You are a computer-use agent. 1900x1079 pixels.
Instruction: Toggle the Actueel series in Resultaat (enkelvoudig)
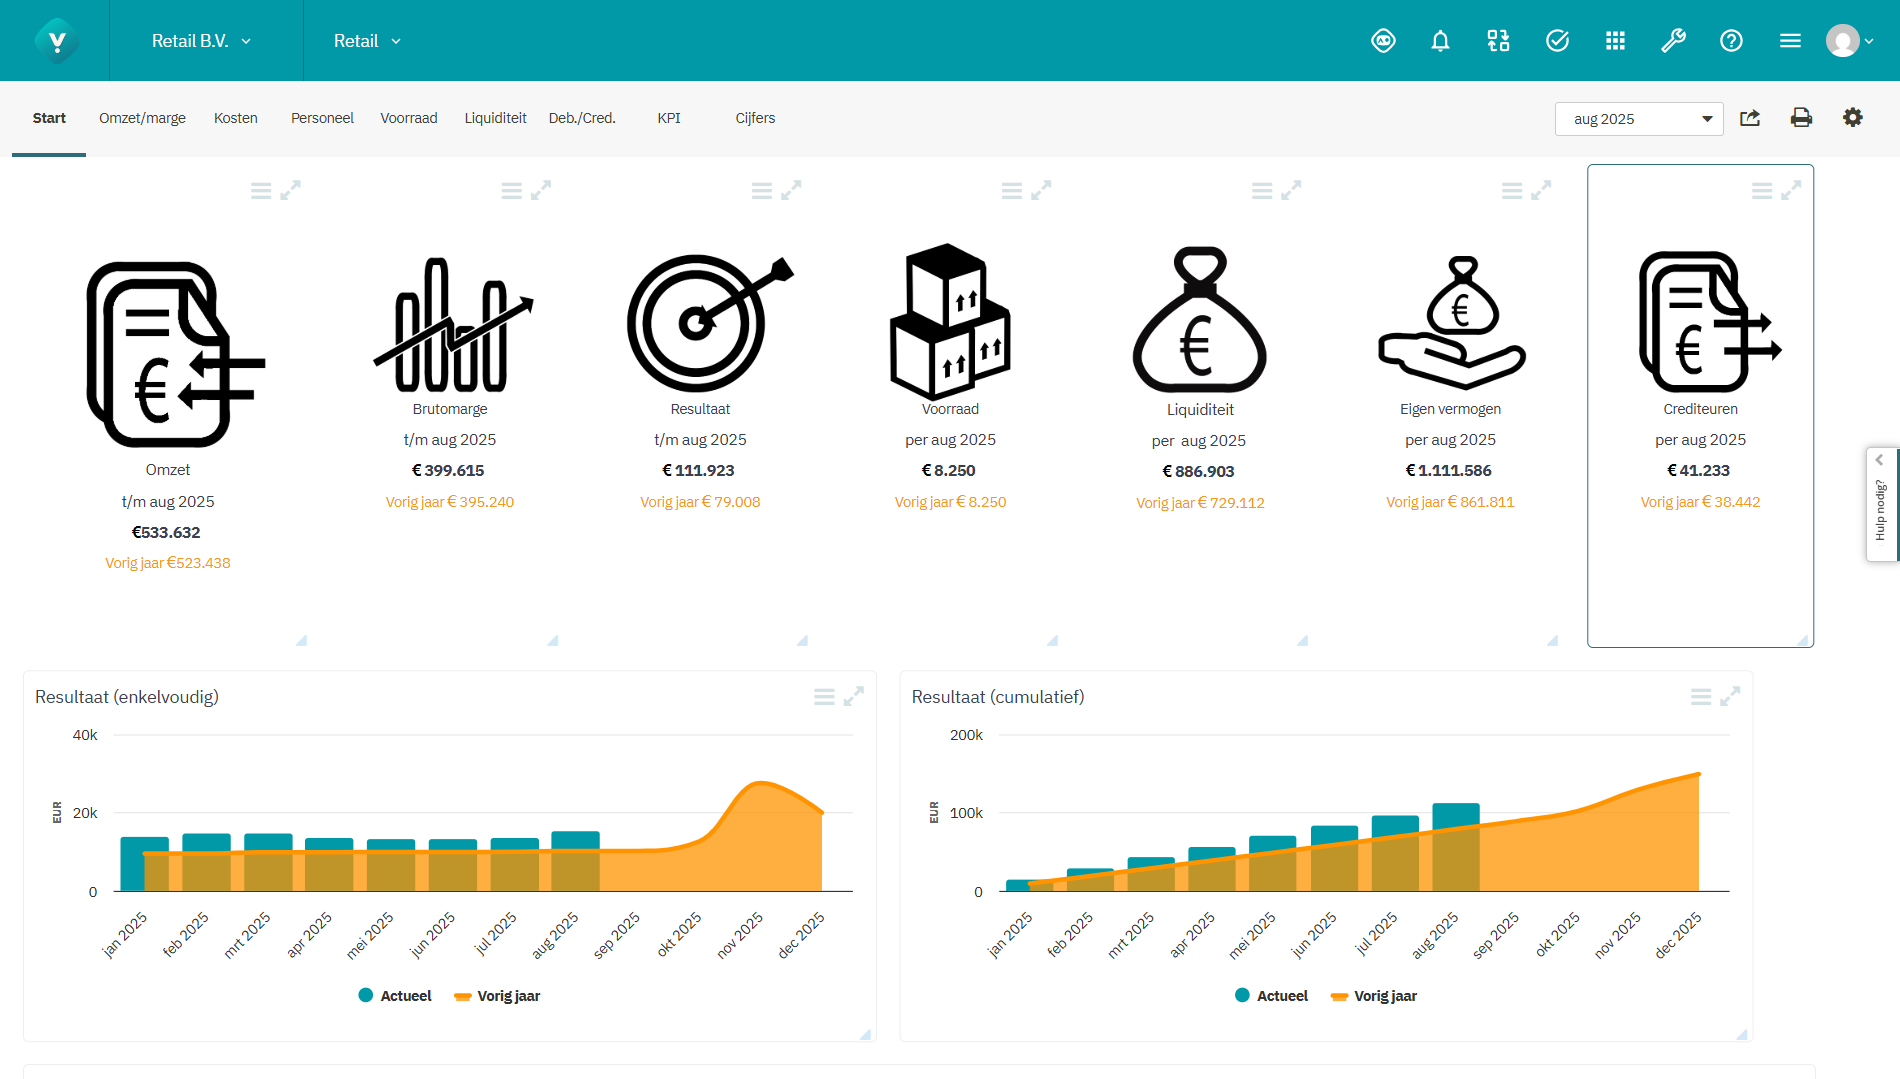point(394,995)
